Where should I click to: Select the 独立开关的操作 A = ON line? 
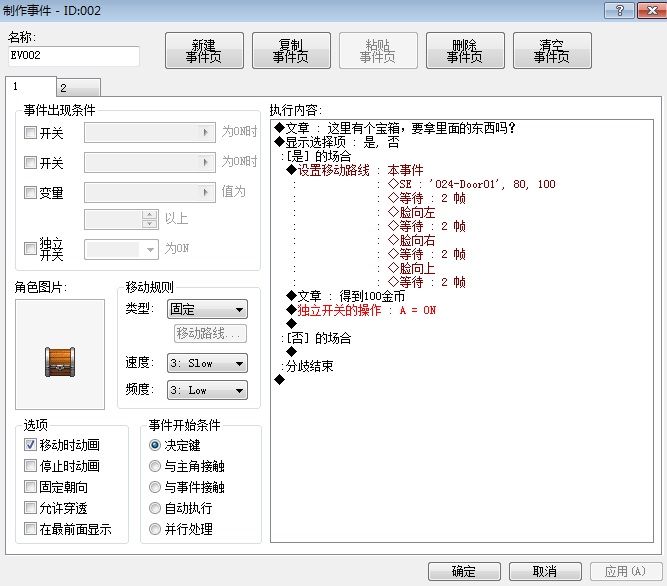point(361,310)
